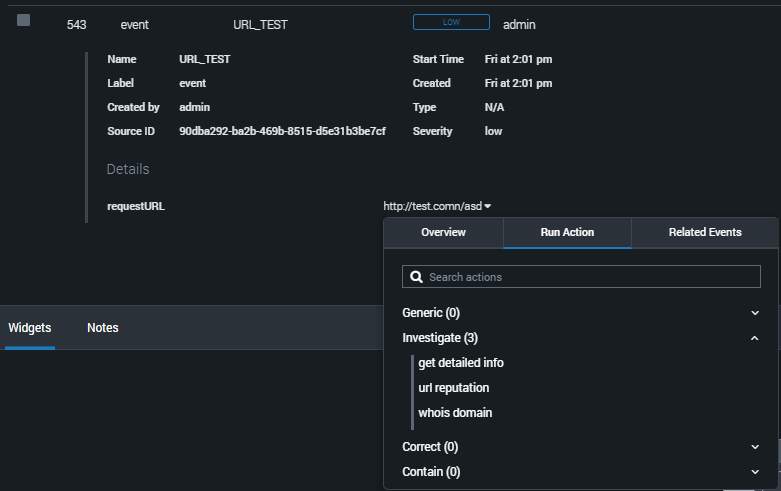
Task: Open the Notes tab
Action: point(103,328)
